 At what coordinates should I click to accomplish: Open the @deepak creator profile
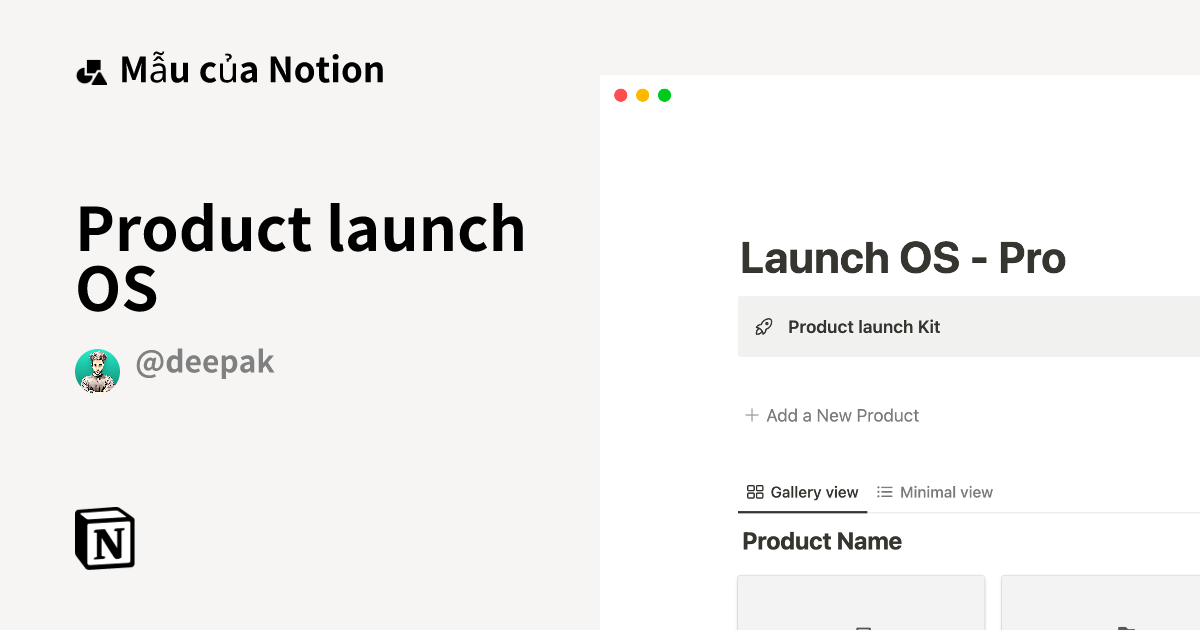(205, 362)
